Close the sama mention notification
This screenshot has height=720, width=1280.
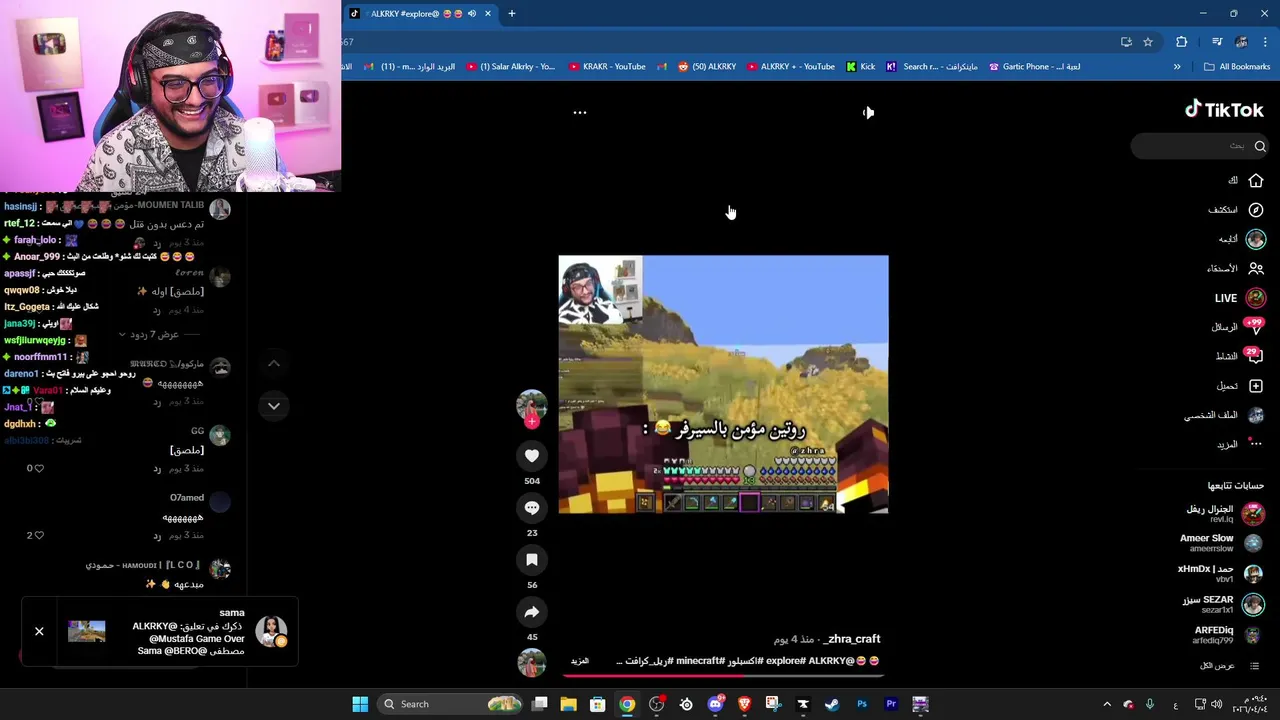point(39,632)
